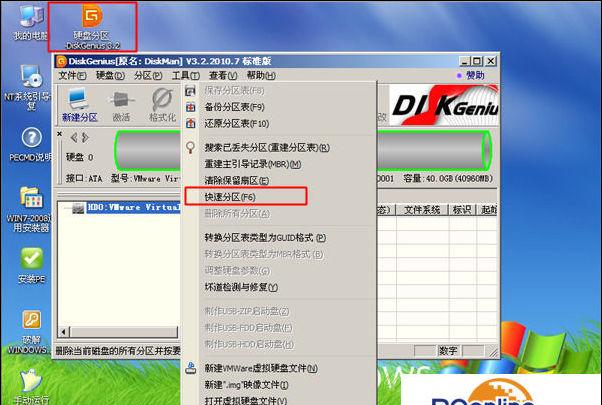Choose 打开虚拟硬盘文件(V) menu entry
The width and height of the screenshot is (602, 405).
click(x=280, y=400)
